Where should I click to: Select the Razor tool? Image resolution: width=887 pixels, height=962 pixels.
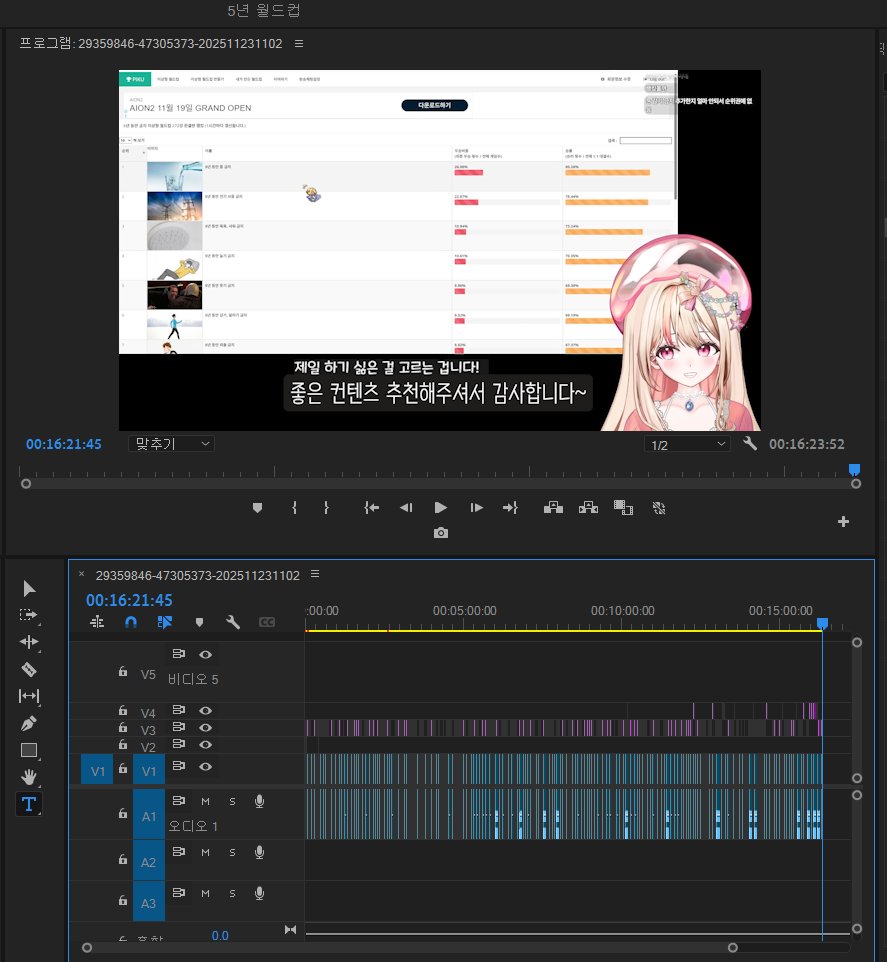click(29, 669)
